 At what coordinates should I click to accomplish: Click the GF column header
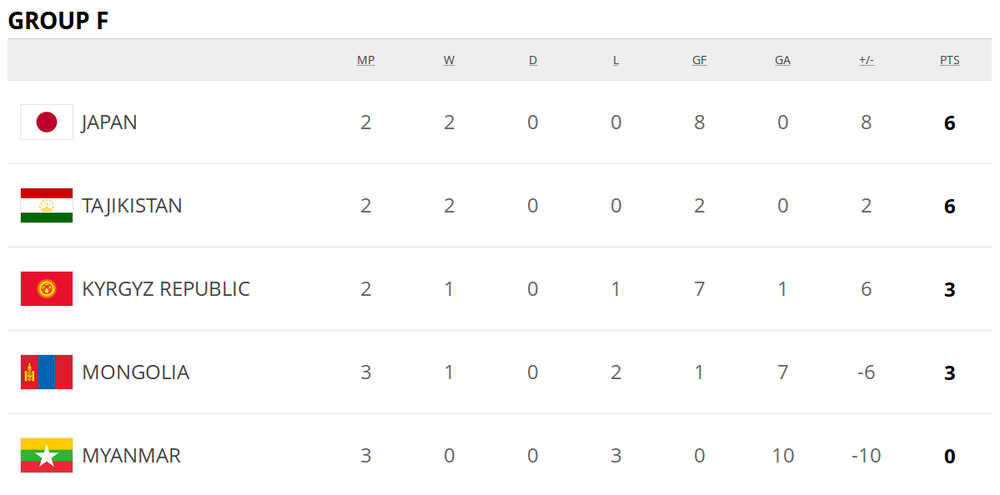[699, 60]
